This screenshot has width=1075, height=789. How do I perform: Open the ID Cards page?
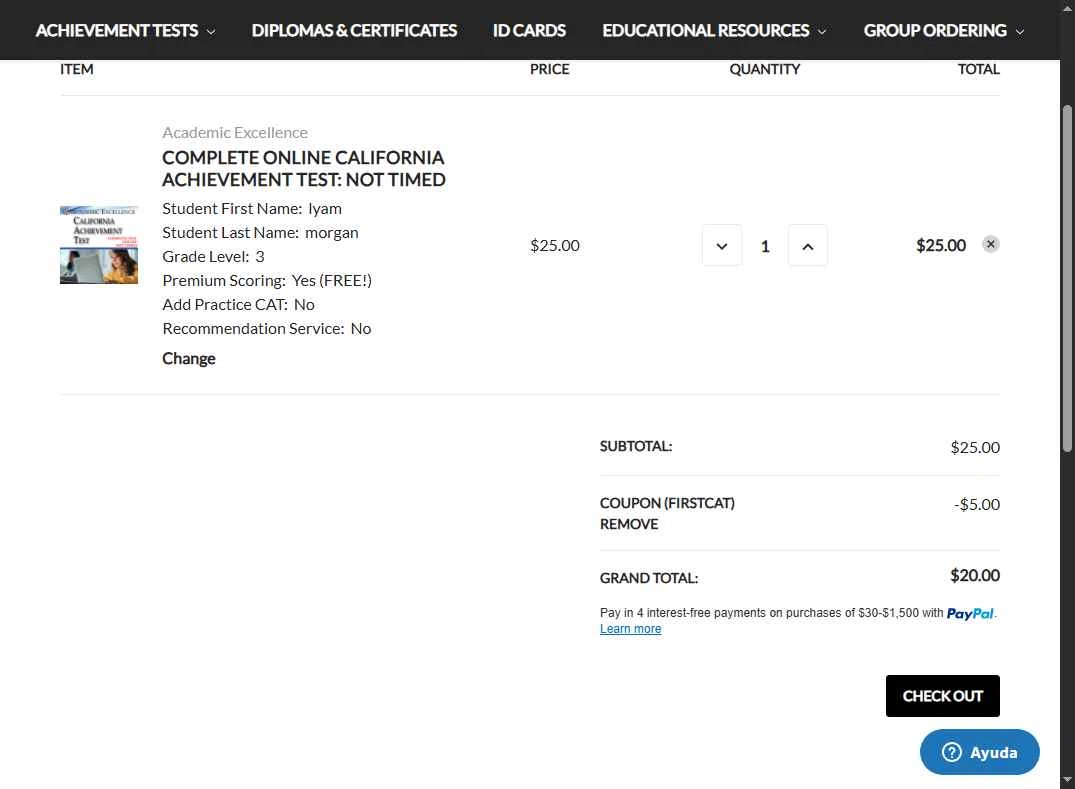point(529,31)
